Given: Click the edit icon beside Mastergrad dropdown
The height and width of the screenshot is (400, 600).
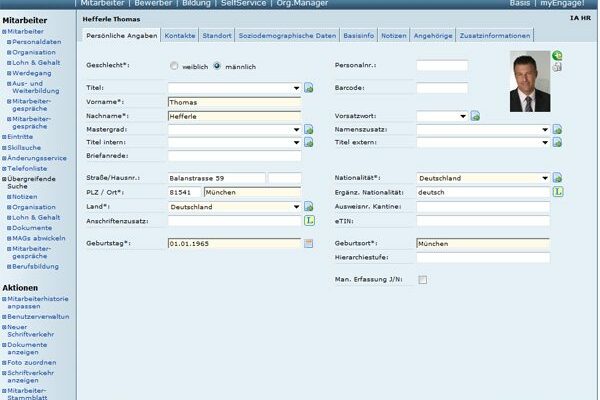Looking at the screenshot, I should coord(309,129).
